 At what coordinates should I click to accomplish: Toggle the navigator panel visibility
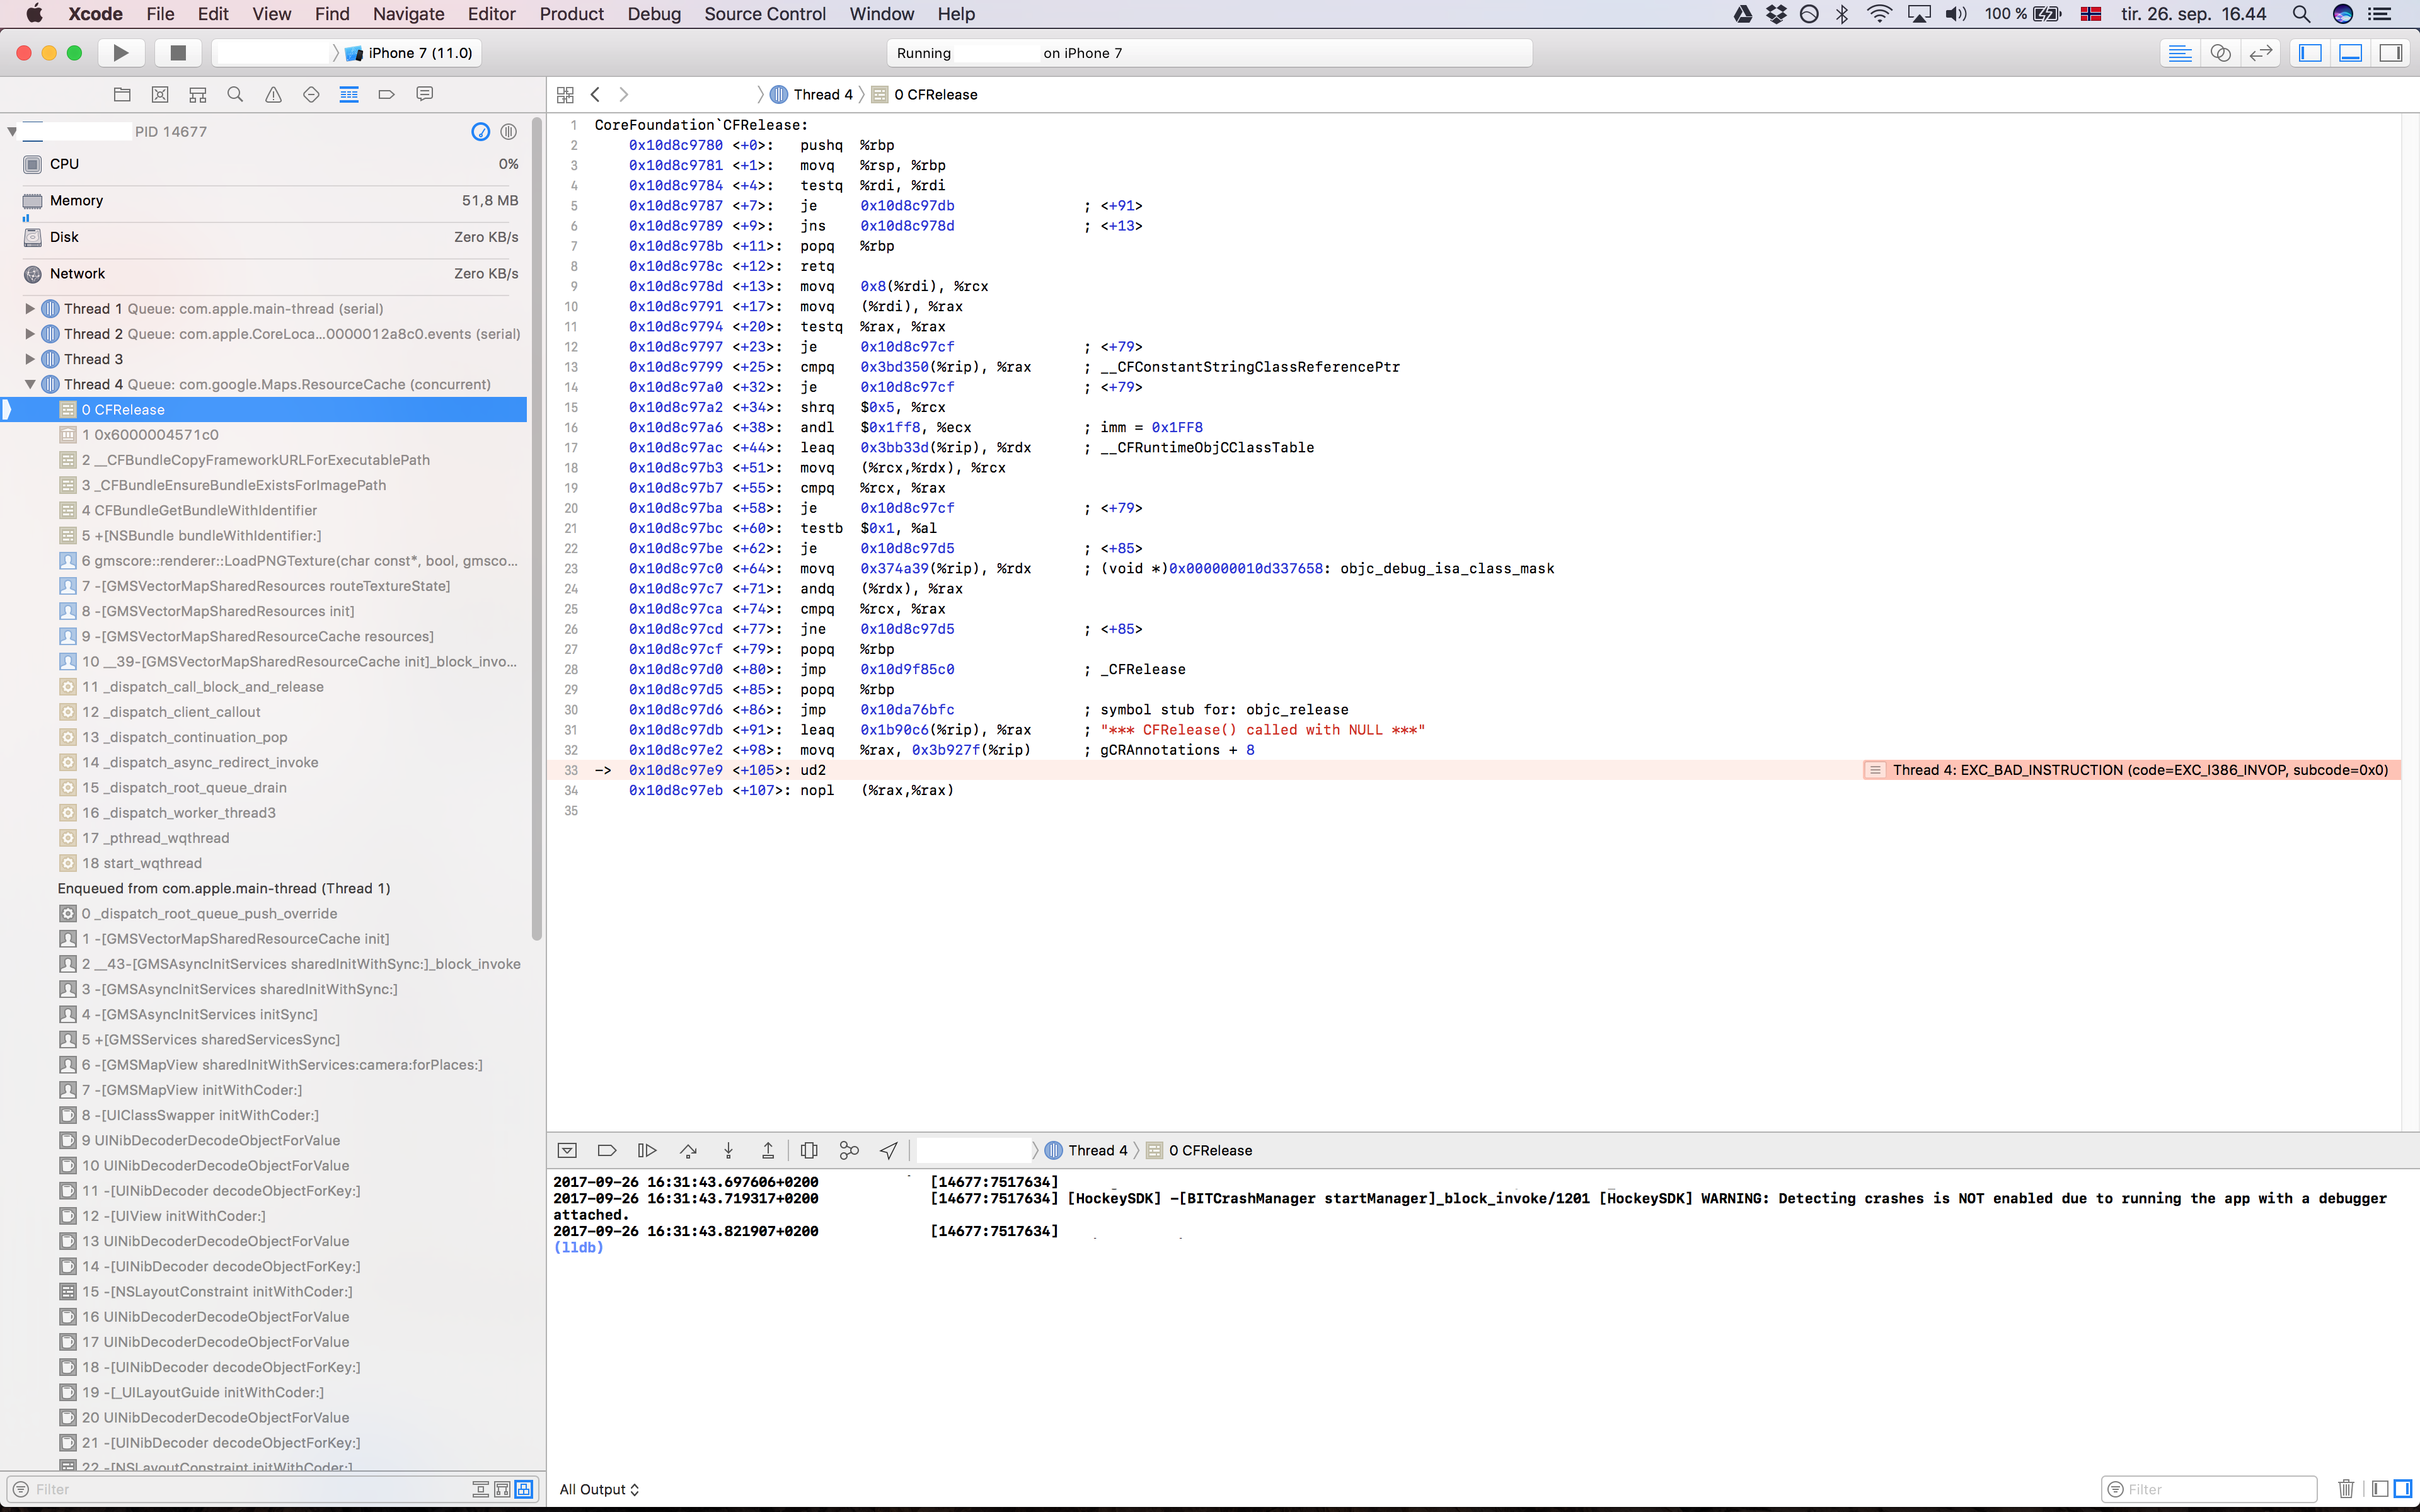pos(2310,53)
